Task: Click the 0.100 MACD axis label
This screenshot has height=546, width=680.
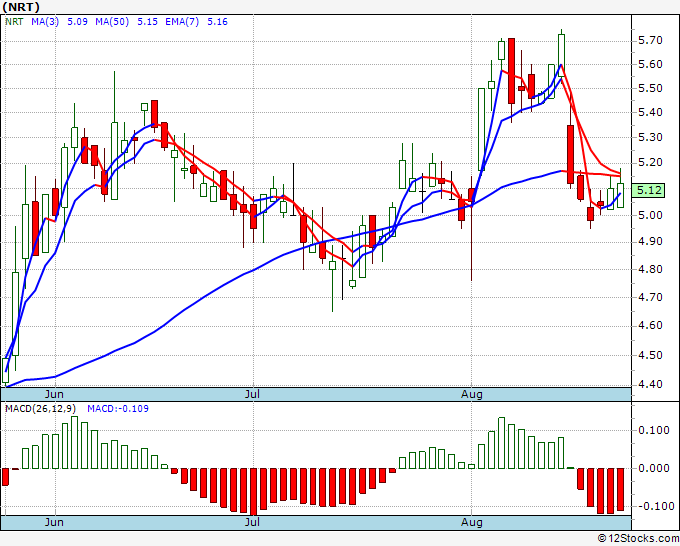Action: [654, 430]
